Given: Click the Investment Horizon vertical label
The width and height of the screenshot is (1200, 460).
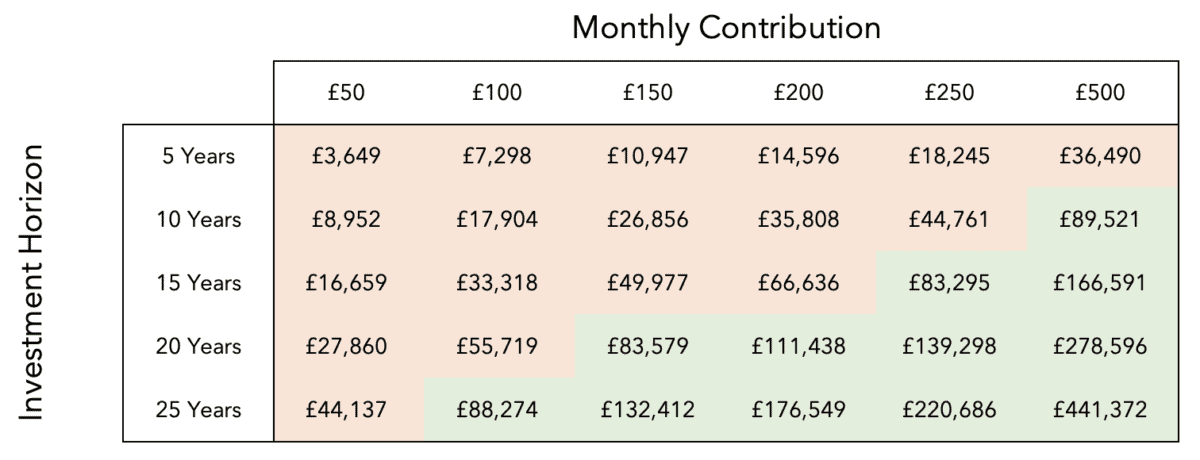Looking at the screenshot, I should click(33, 282).
